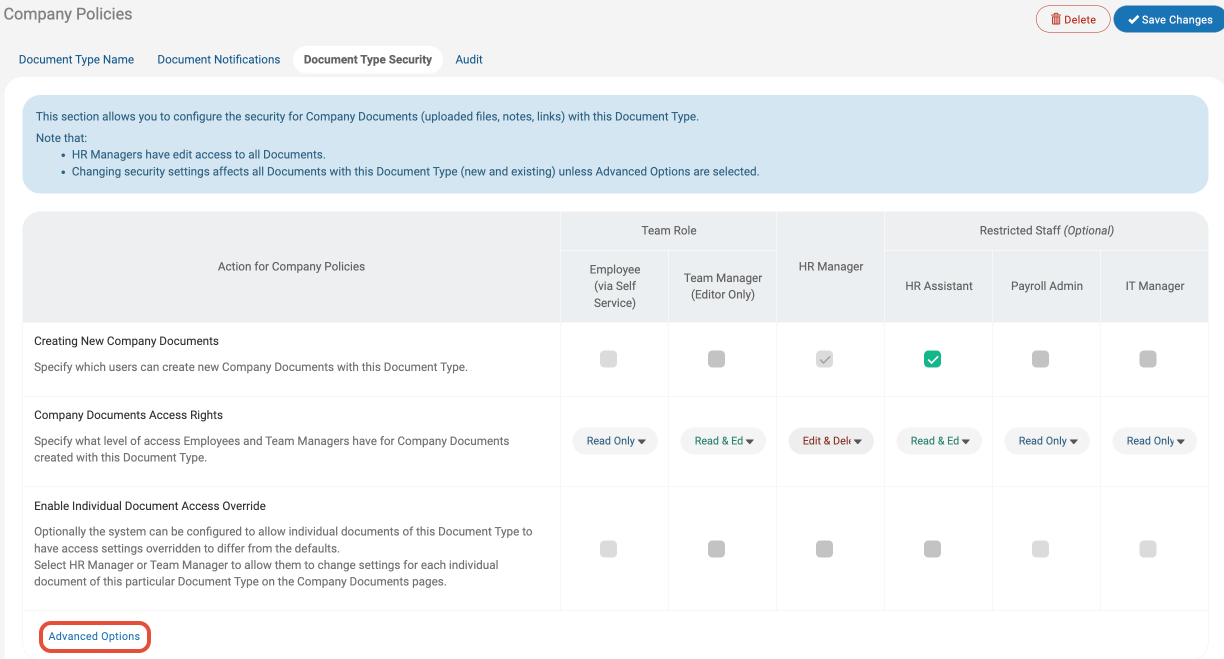Open the Advanced Options link

coord(94,636)
